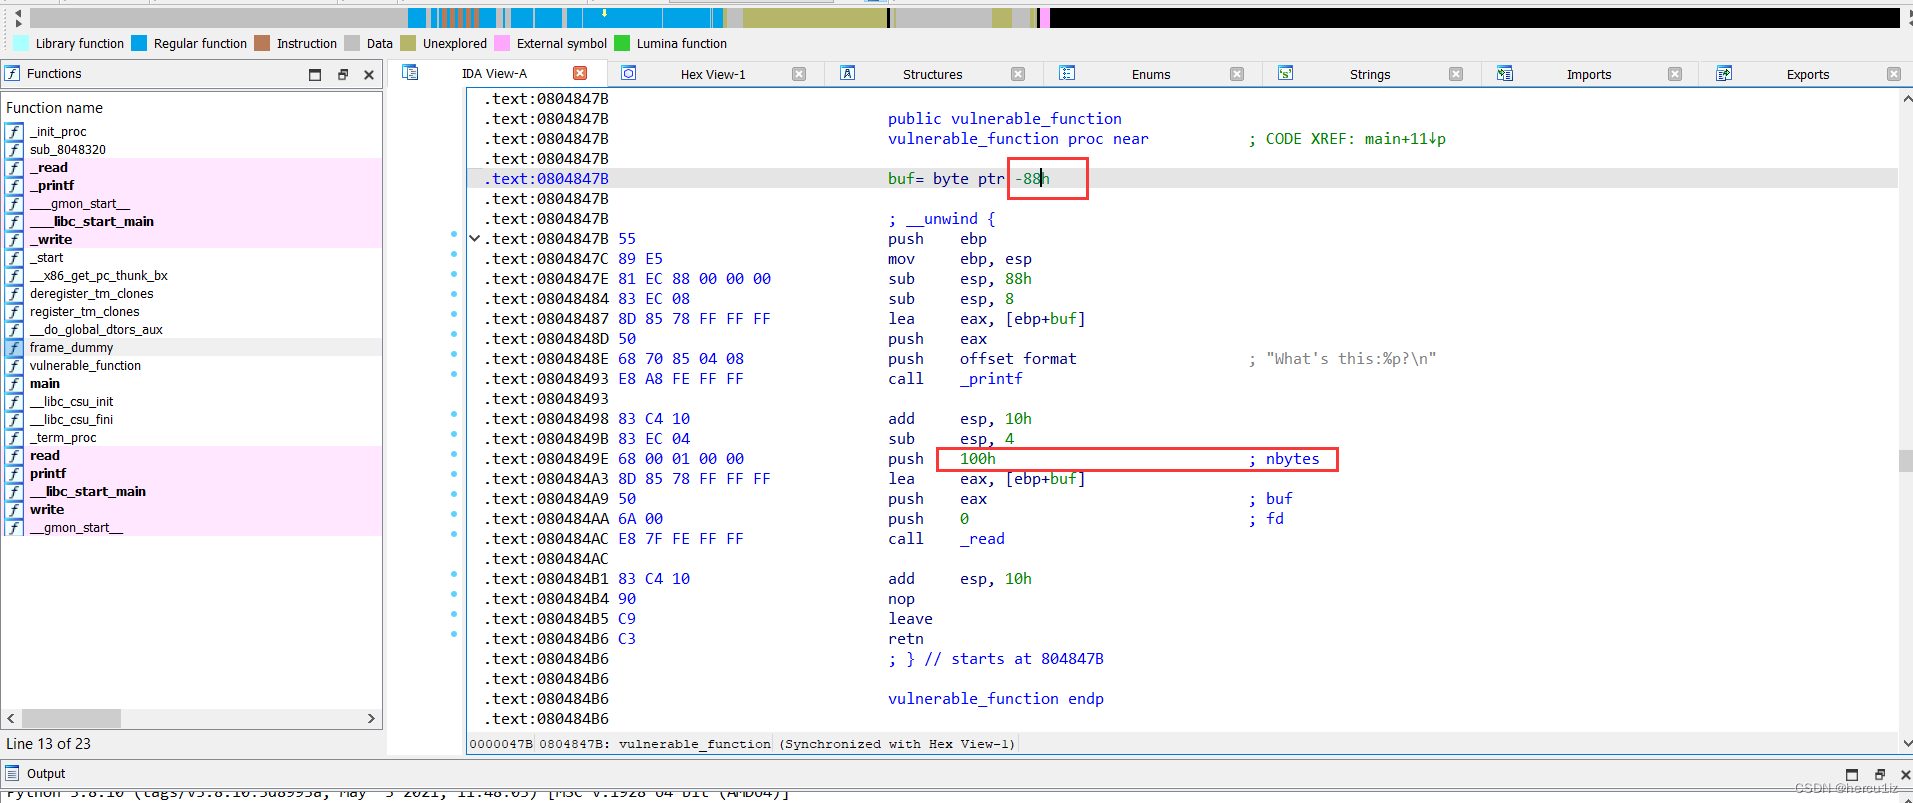The height and width of the screenshot is (803, 1913).
Task: Click the Exports tab icon
Action: coord(1724,73)
